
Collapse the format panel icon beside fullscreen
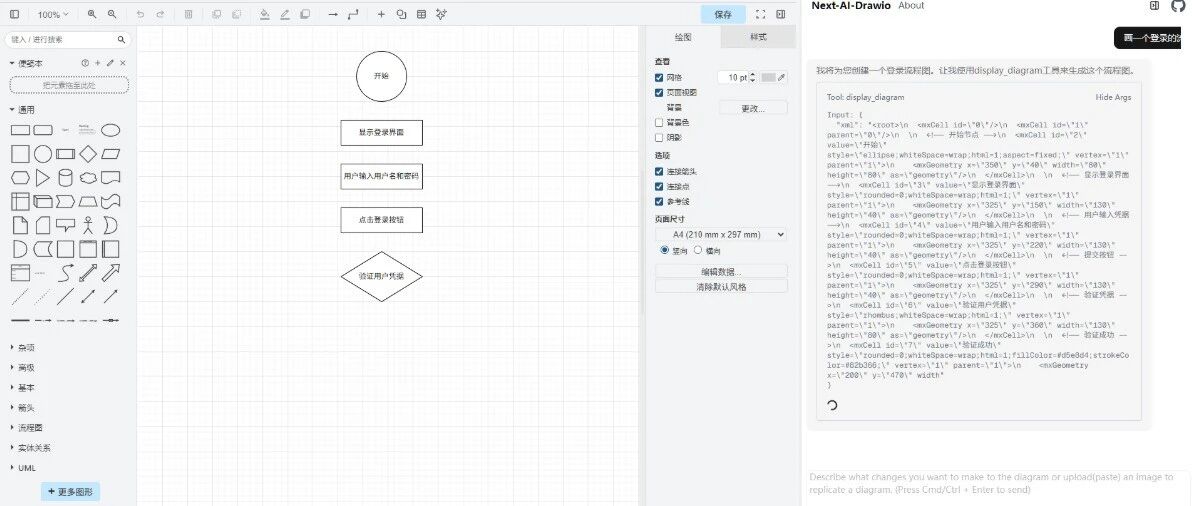(781, 14)
